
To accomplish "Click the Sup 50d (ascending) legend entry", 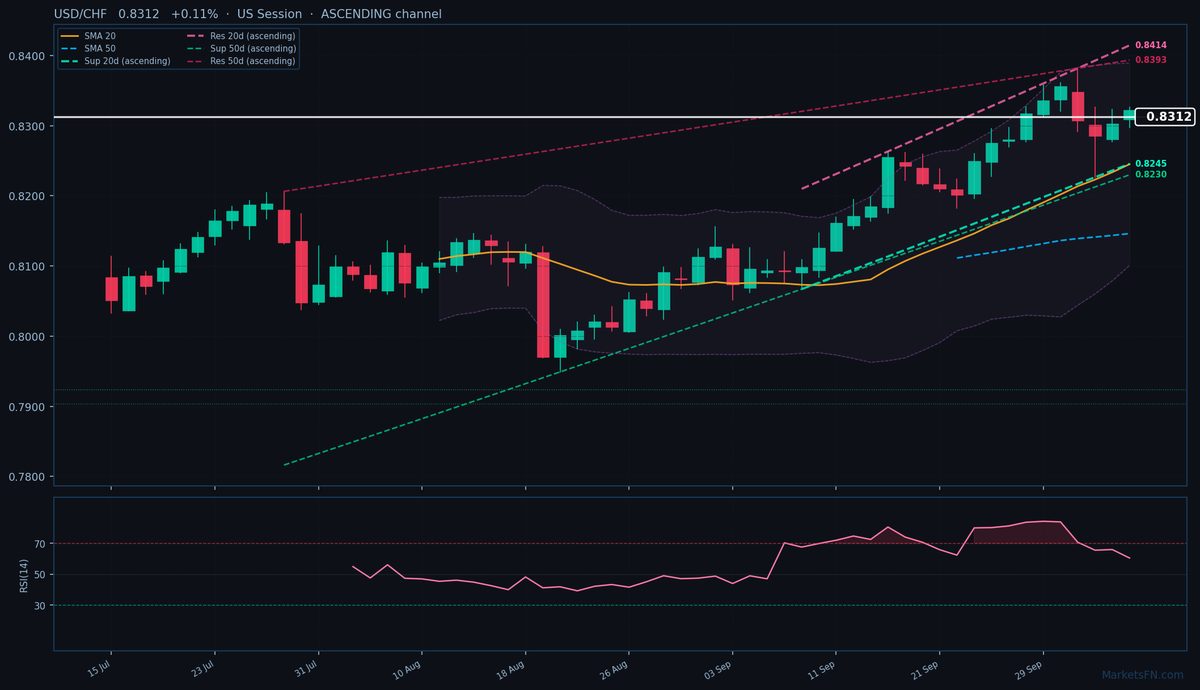I will [x=241, y=48].
